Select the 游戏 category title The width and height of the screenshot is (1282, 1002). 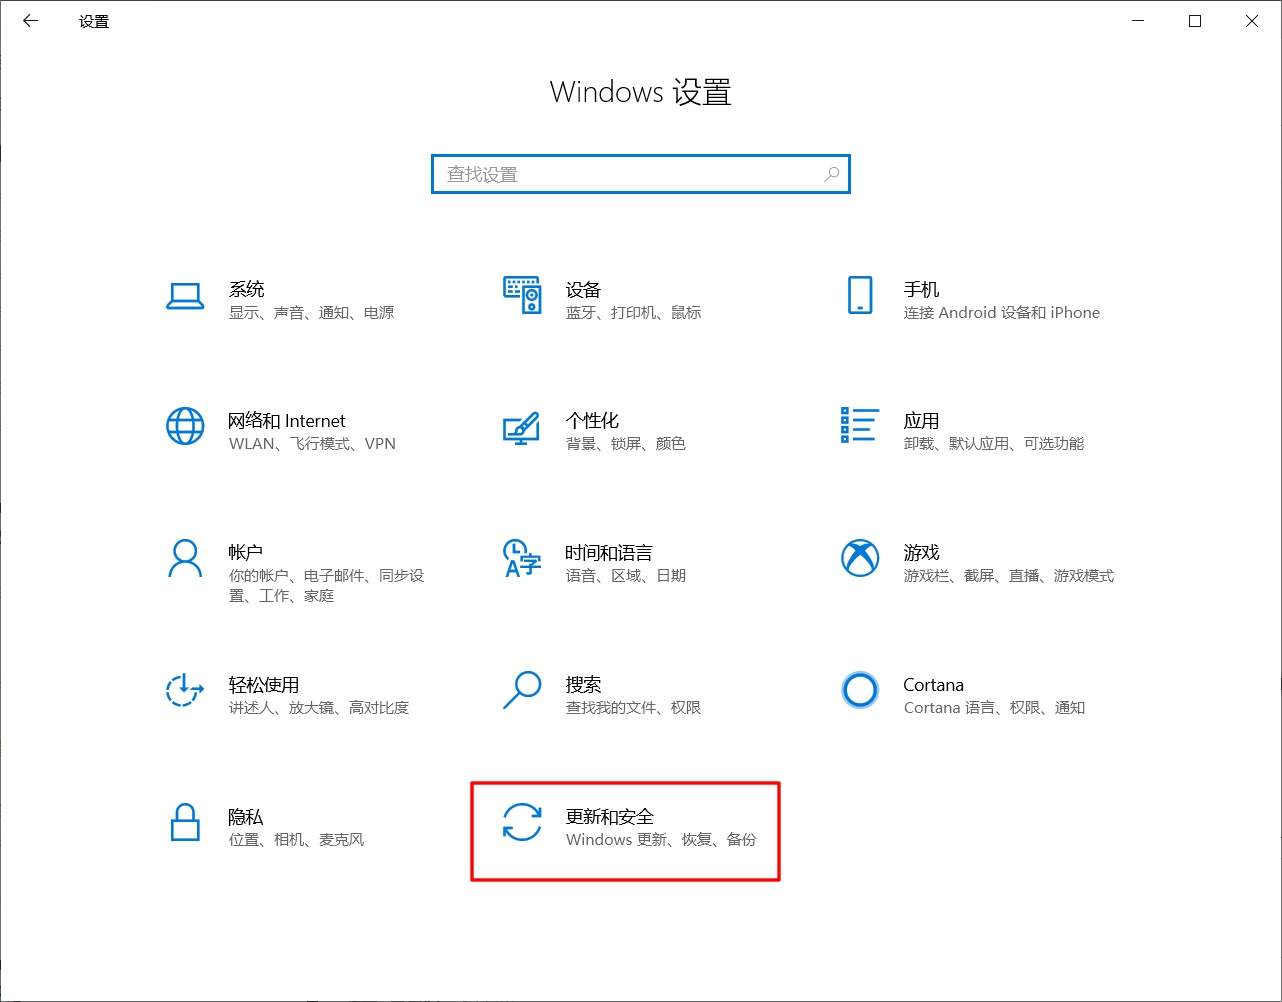pyautogui.click(x=921, y=552)
